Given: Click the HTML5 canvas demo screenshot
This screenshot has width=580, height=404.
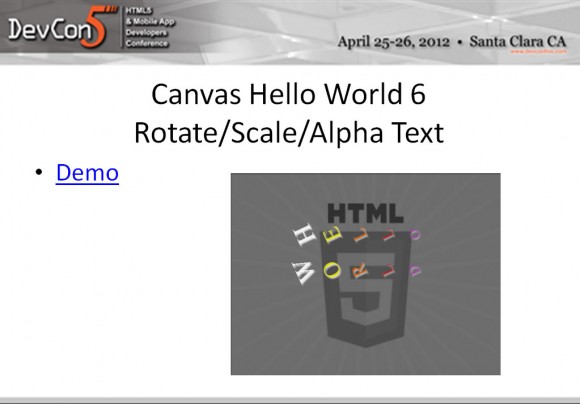Looking at the screenshot, I should pyautogui.click(x=365, y=274).
